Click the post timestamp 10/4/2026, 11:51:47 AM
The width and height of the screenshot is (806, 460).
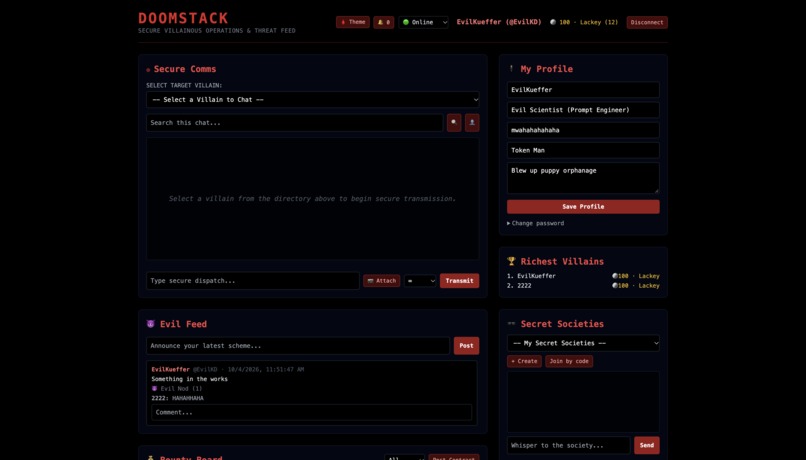(x=266, y=369)
